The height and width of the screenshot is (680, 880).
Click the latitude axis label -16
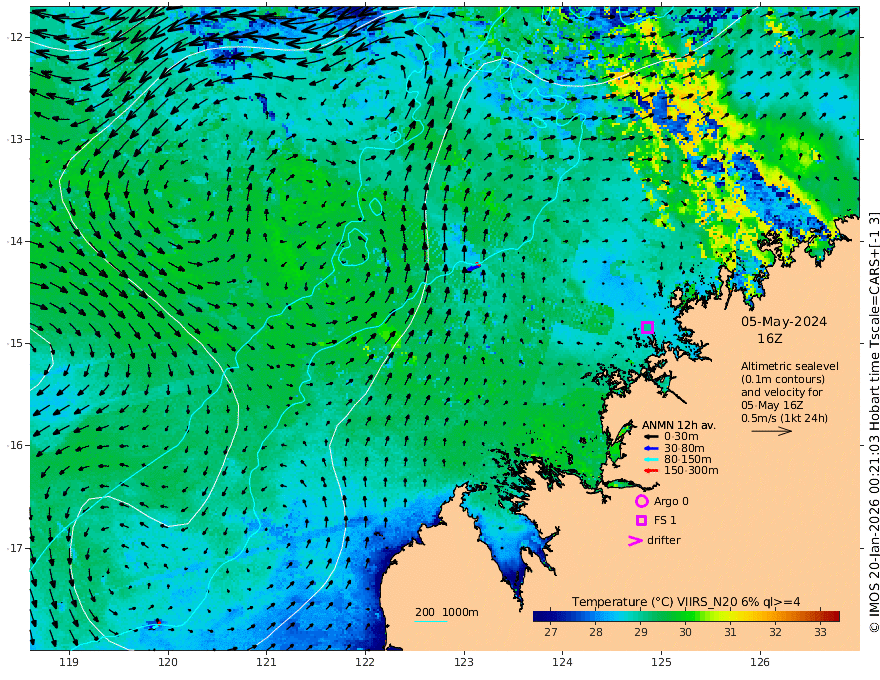[x=15, y=445]
